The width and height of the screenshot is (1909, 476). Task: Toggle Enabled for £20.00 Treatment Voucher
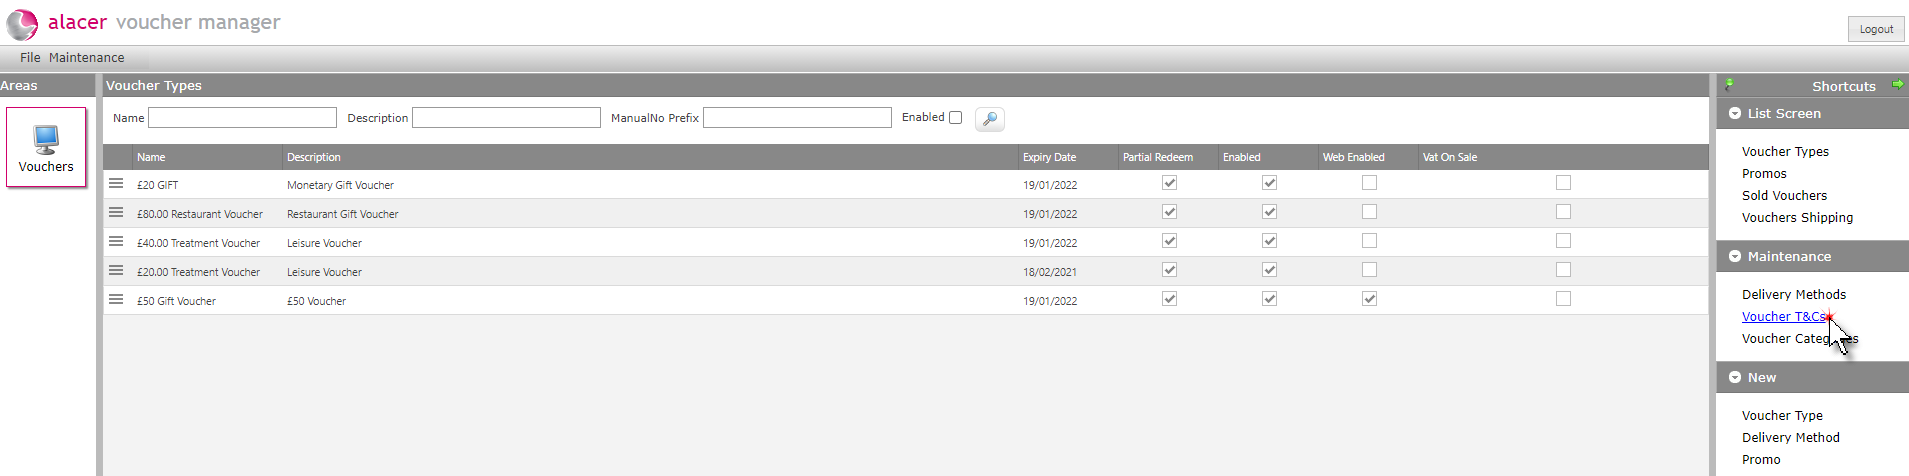1269,270
